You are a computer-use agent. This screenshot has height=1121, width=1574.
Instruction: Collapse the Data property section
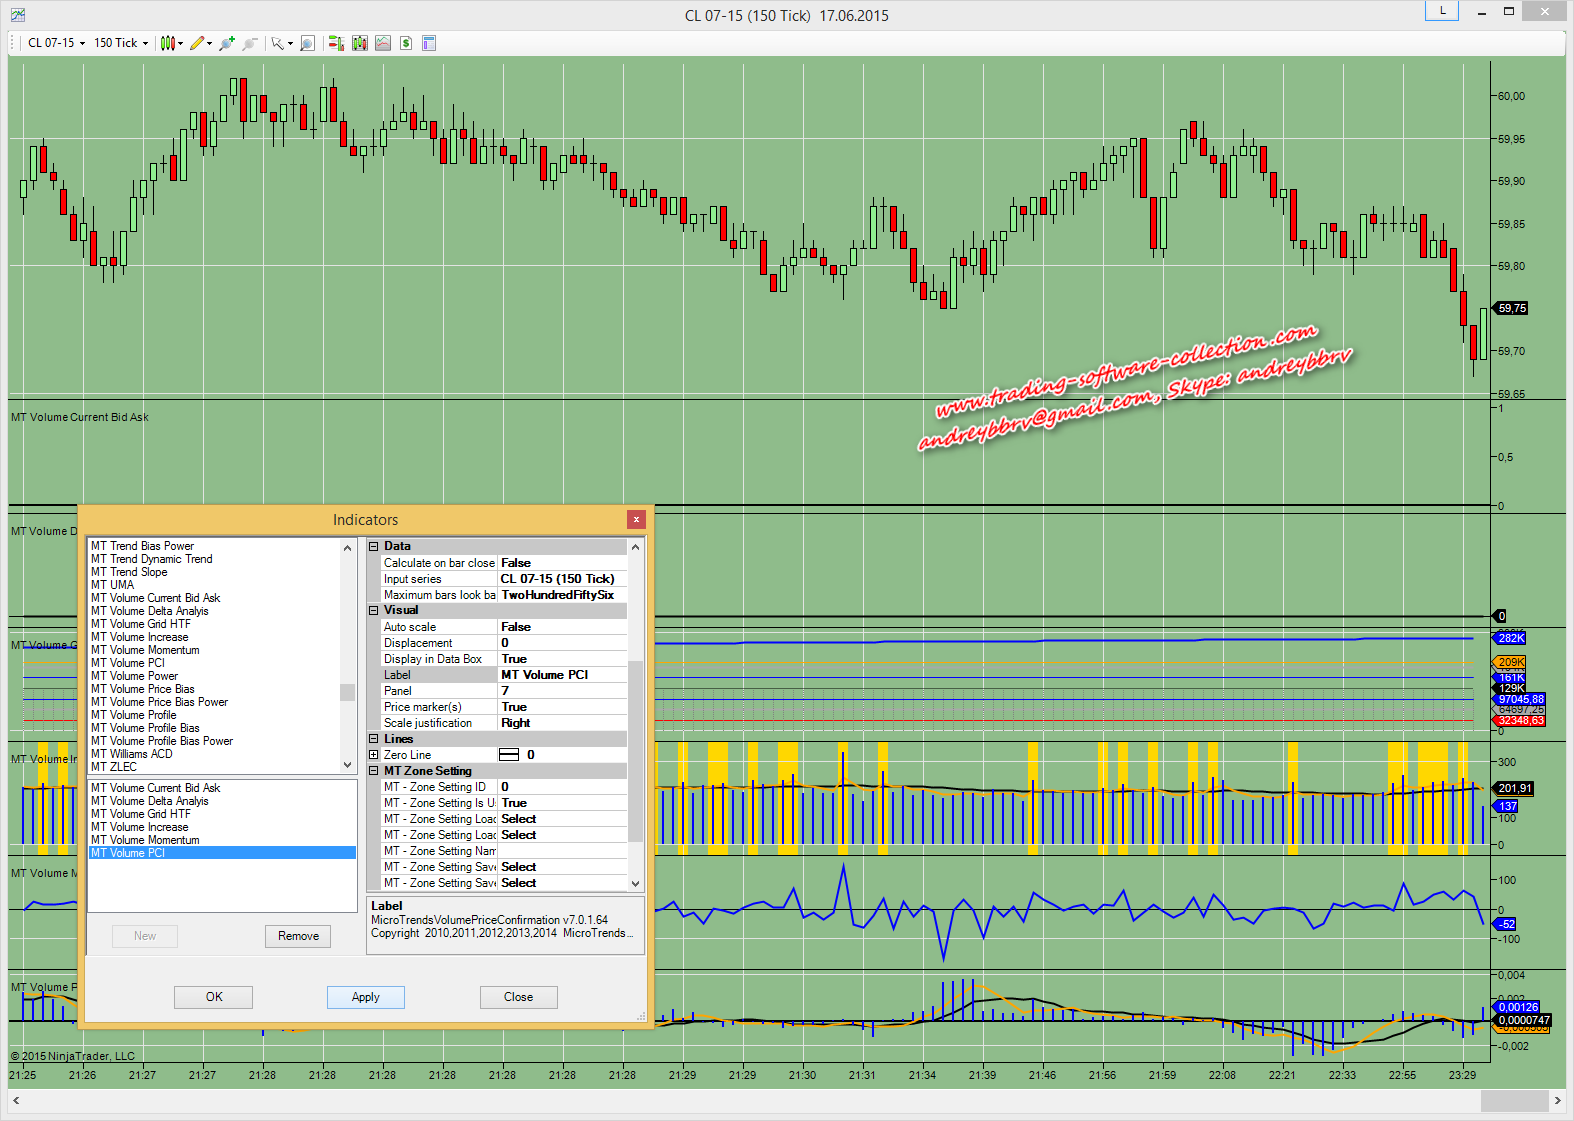tap(374, 547)
